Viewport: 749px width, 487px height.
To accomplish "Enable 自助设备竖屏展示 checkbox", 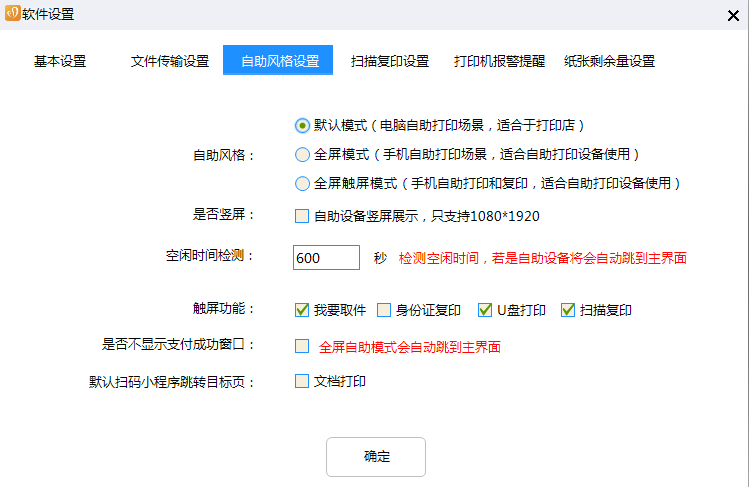I will coord(302,216).
